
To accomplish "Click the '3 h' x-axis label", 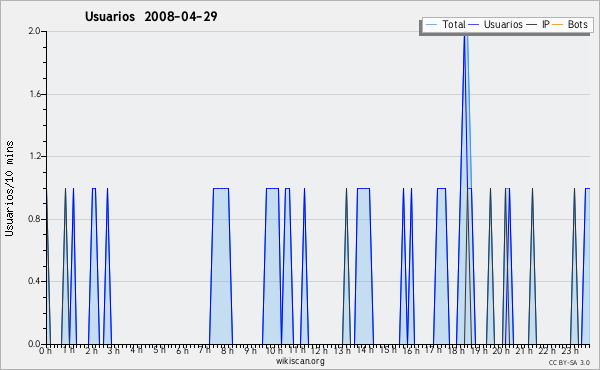I will [x=114, y=350].
